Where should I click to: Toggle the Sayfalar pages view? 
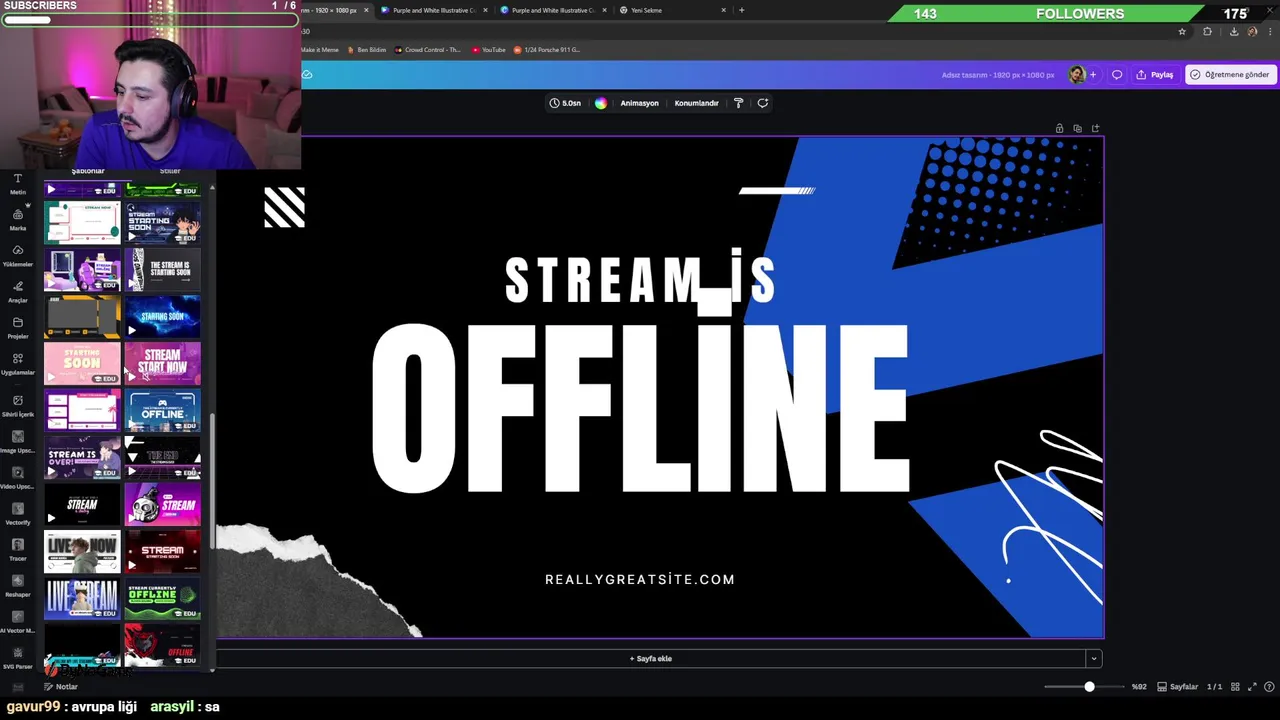(1178, 687)
